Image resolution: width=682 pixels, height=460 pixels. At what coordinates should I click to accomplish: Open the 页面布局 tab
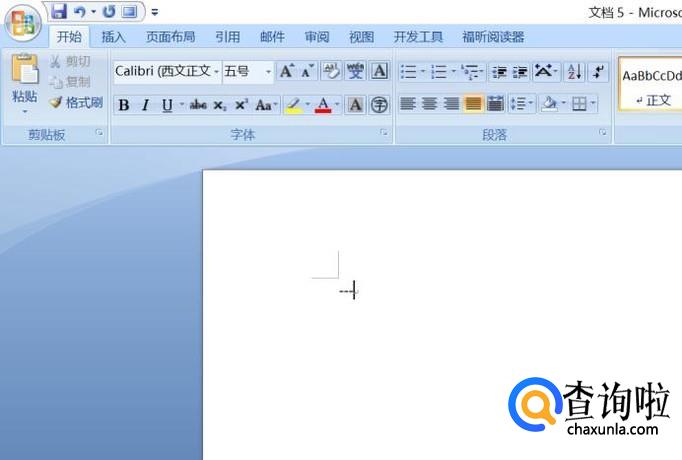click(x=170, y=37)
